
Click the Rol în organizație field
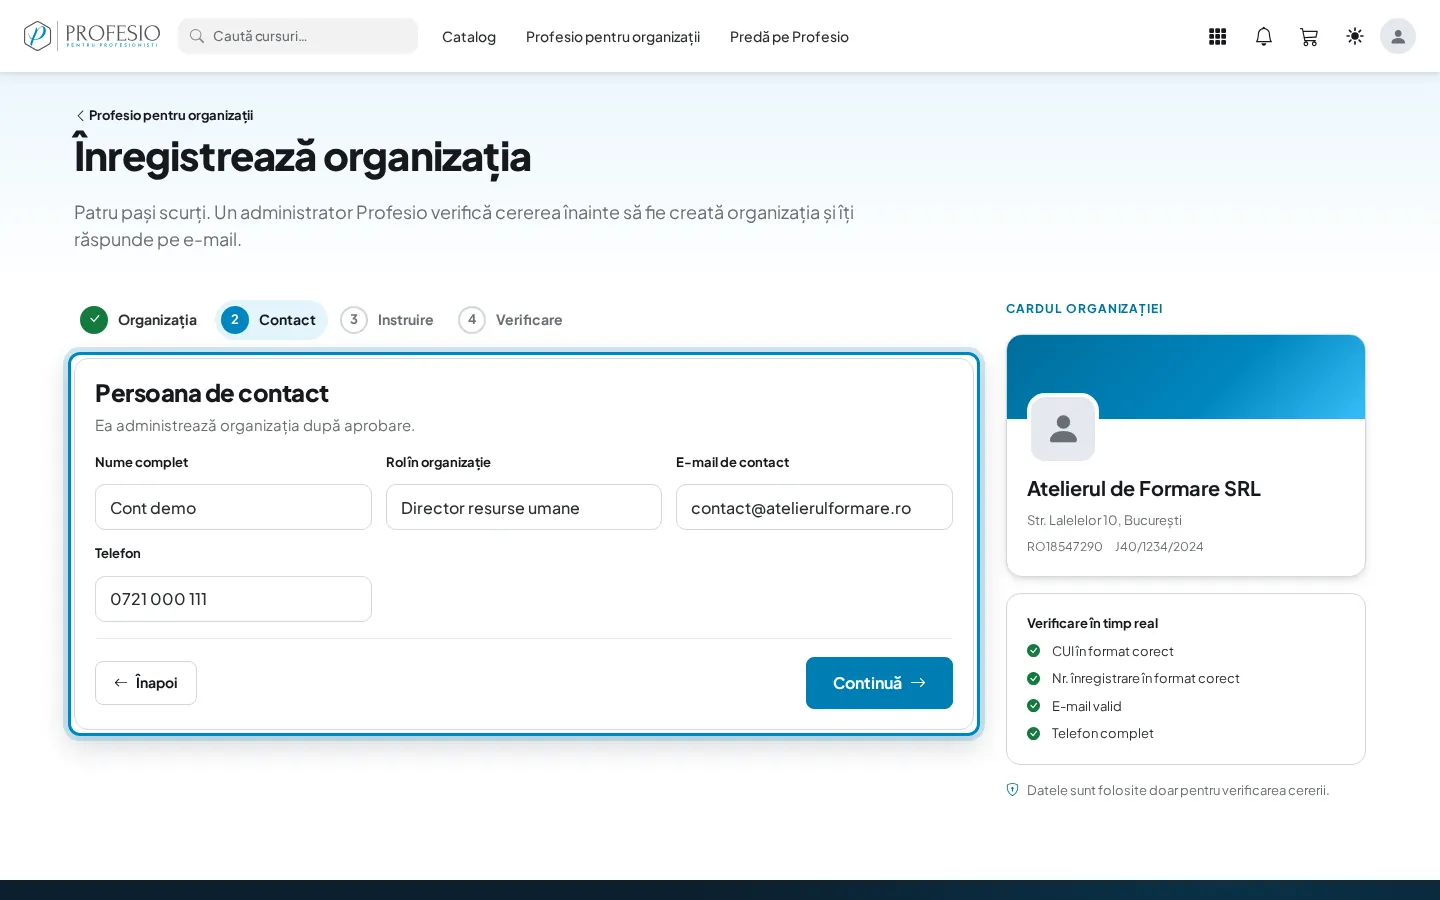pyautogui.click(x=524, y=507)
